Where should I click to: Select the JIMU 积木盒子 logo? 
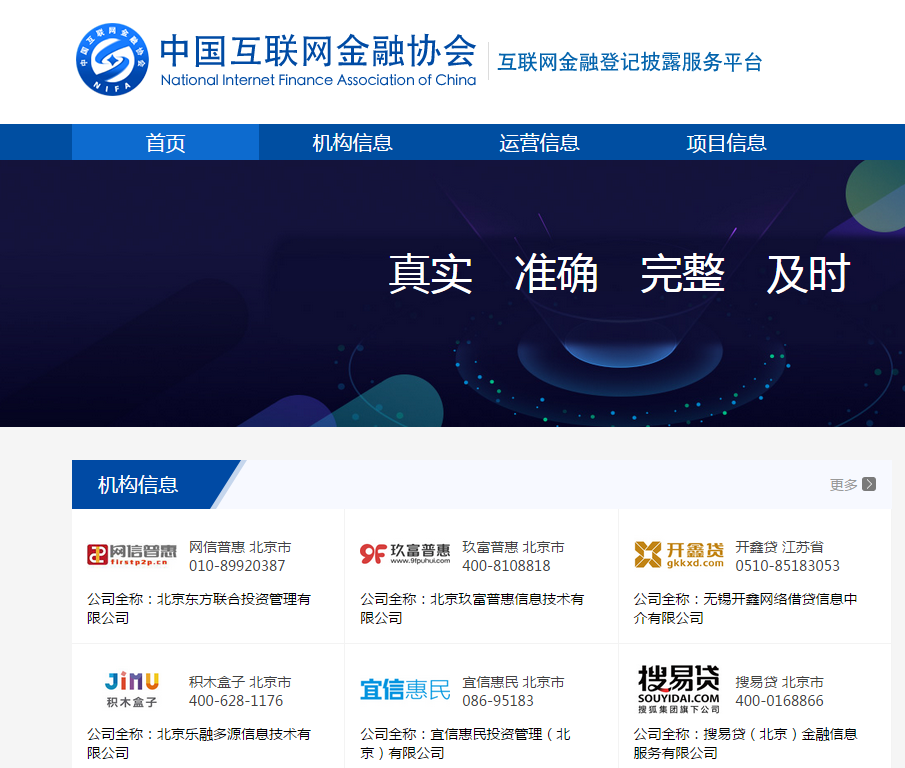132,690
